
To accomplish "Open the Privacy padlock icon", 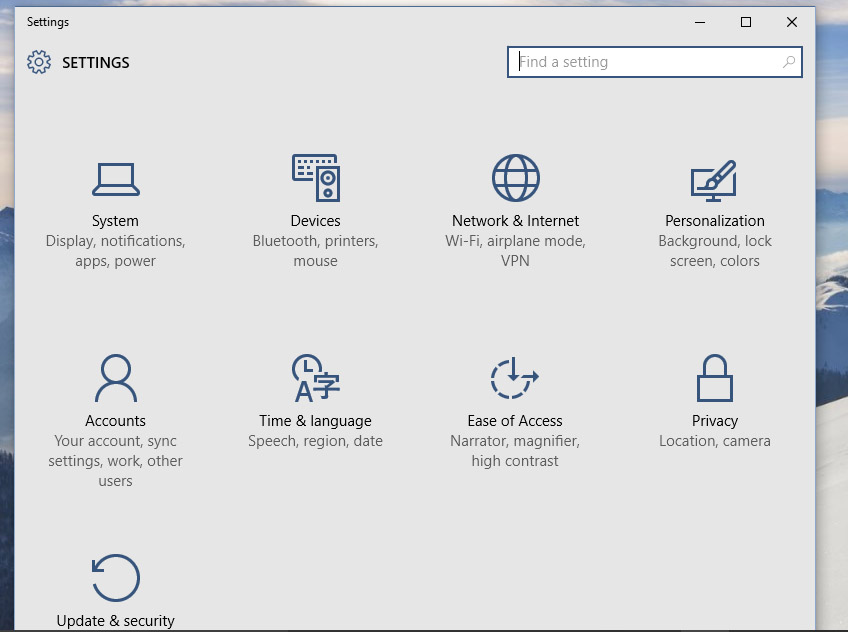I will [714, 378].
